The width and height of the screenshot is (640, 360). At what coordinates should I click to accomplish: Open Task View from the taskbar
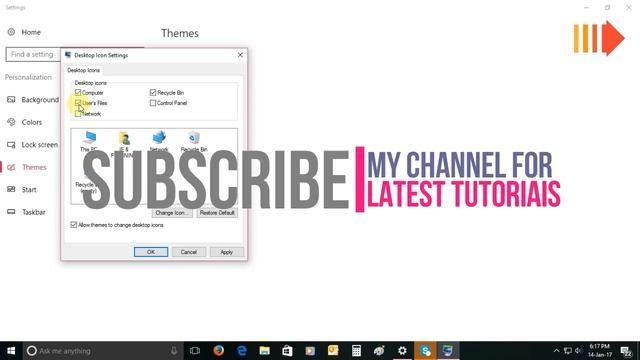[195, 351]
